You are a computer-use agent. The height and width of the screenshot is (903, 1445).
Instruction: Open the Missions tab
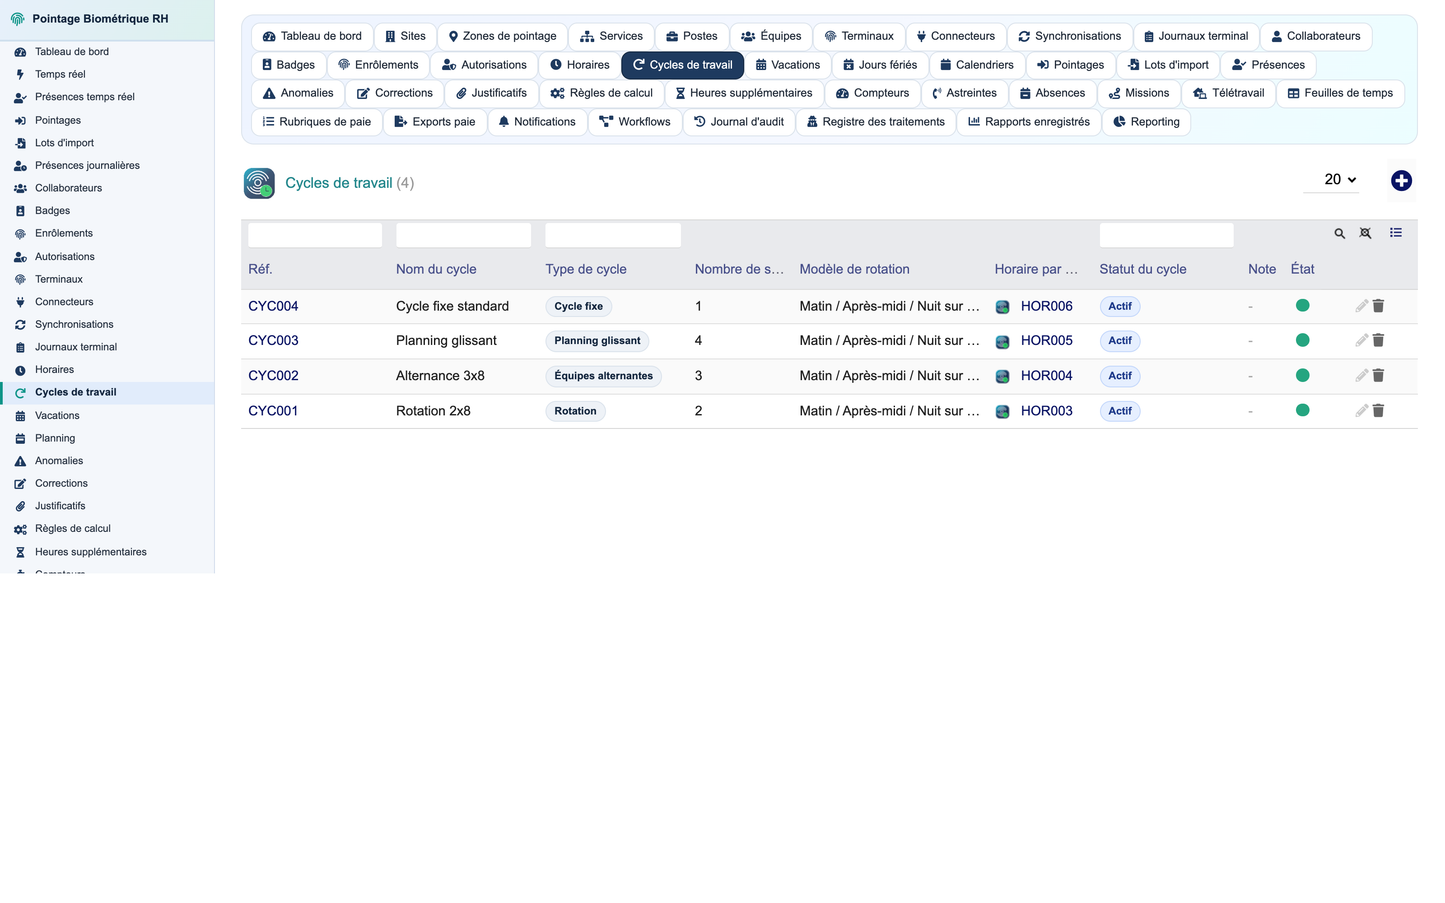[1139, 93]
